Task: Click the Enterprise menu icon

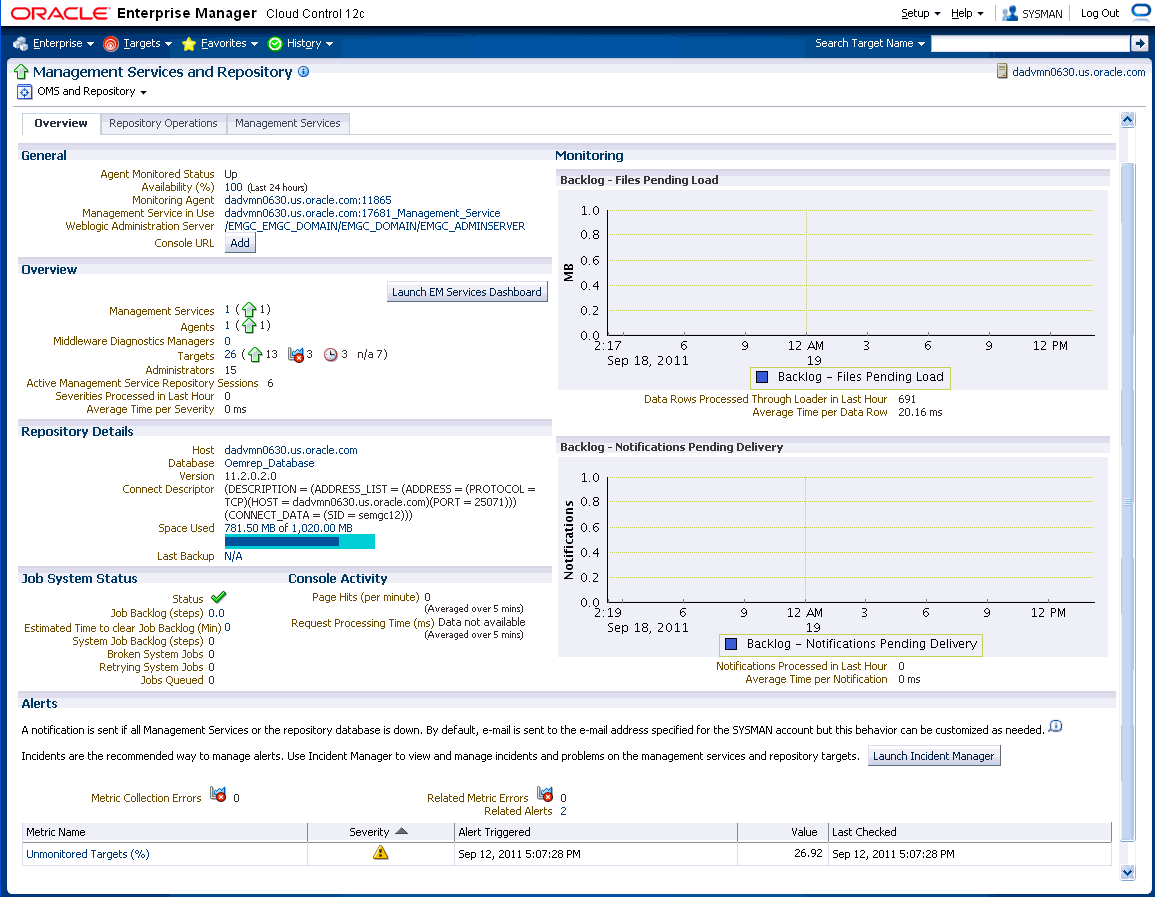Action: coord(21,44)
